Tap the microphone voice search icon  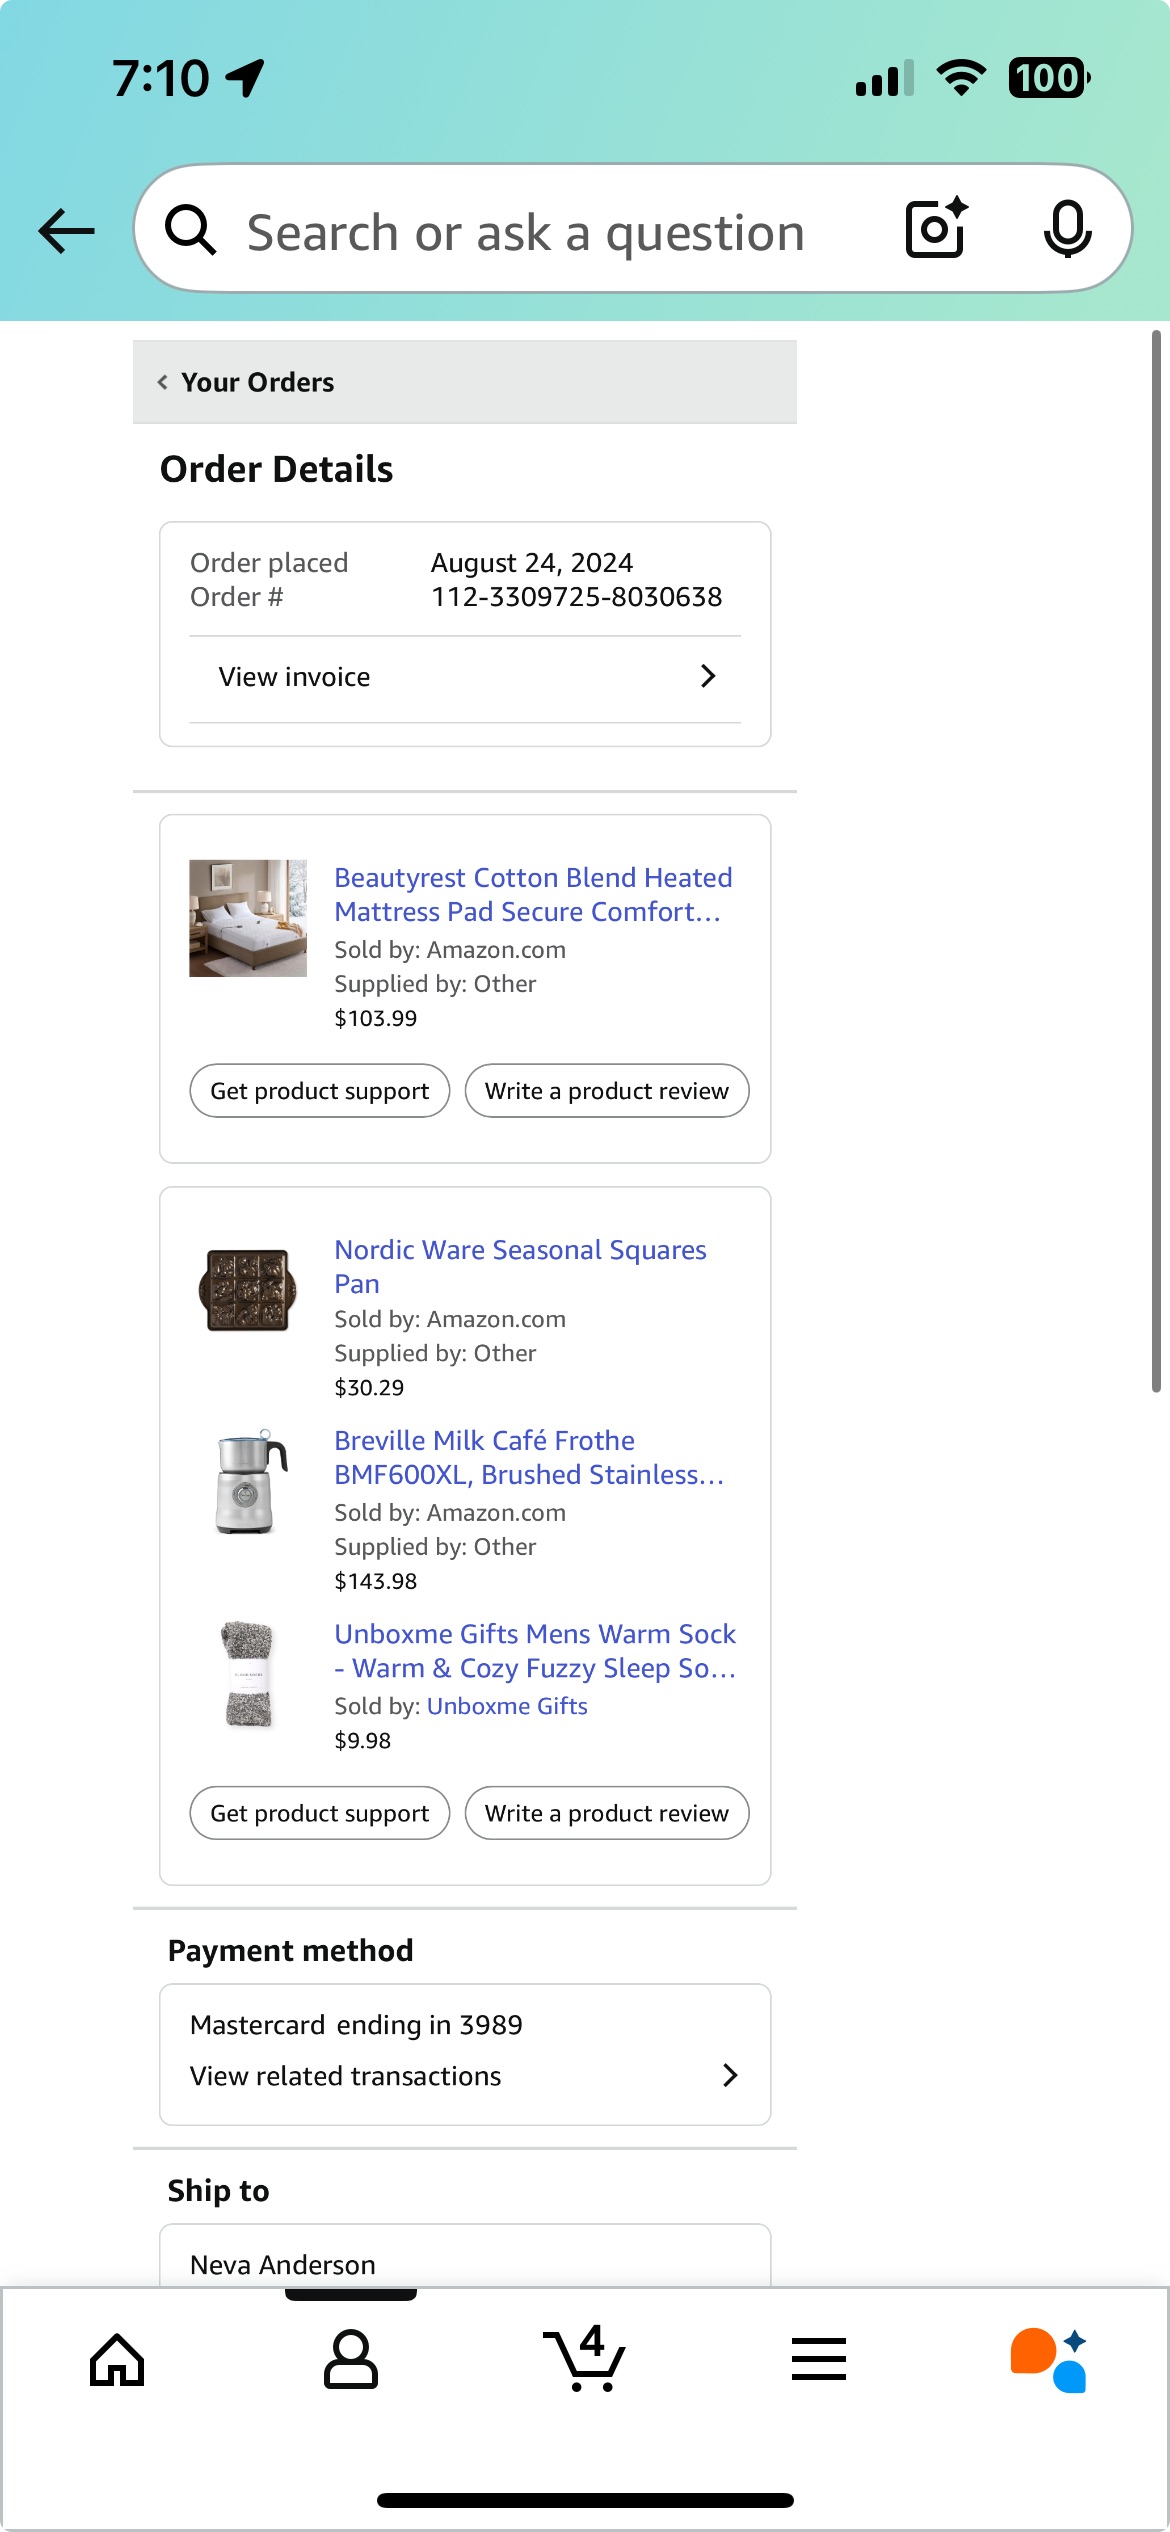[x=1067, y=229]
